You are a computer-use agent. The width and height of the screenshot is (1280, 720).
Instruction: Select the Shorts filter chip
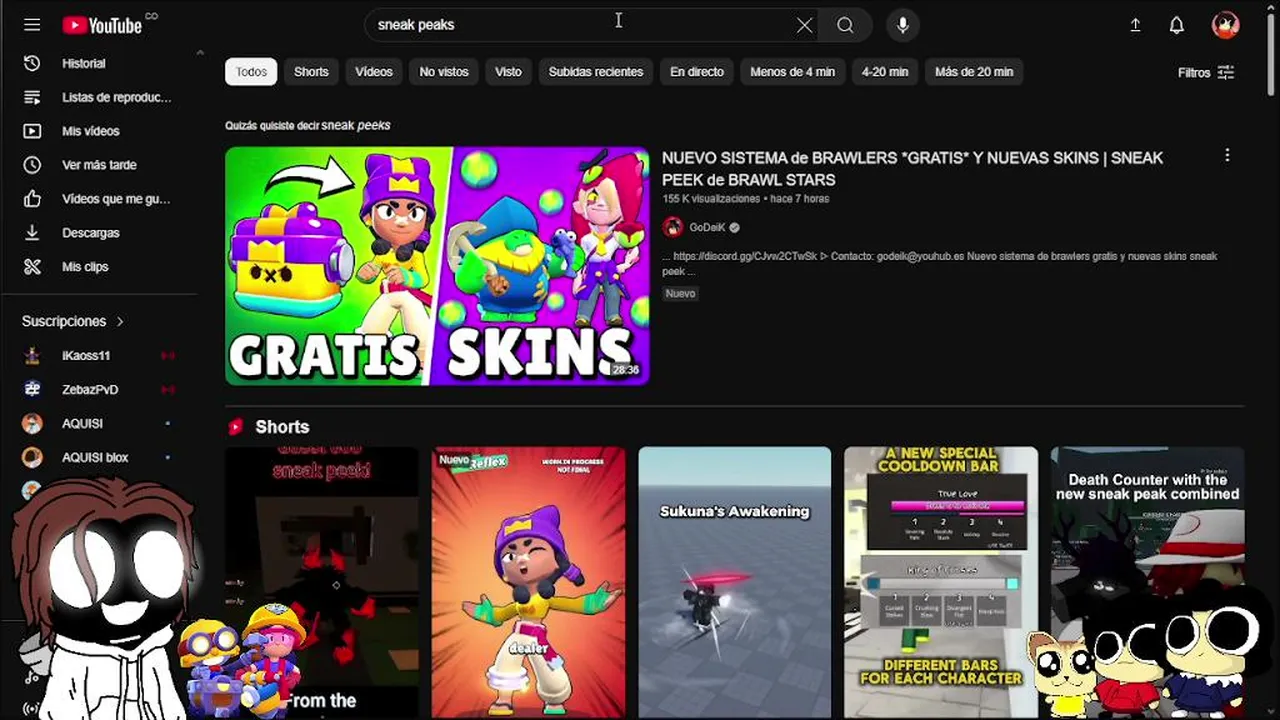pos(311,72)
